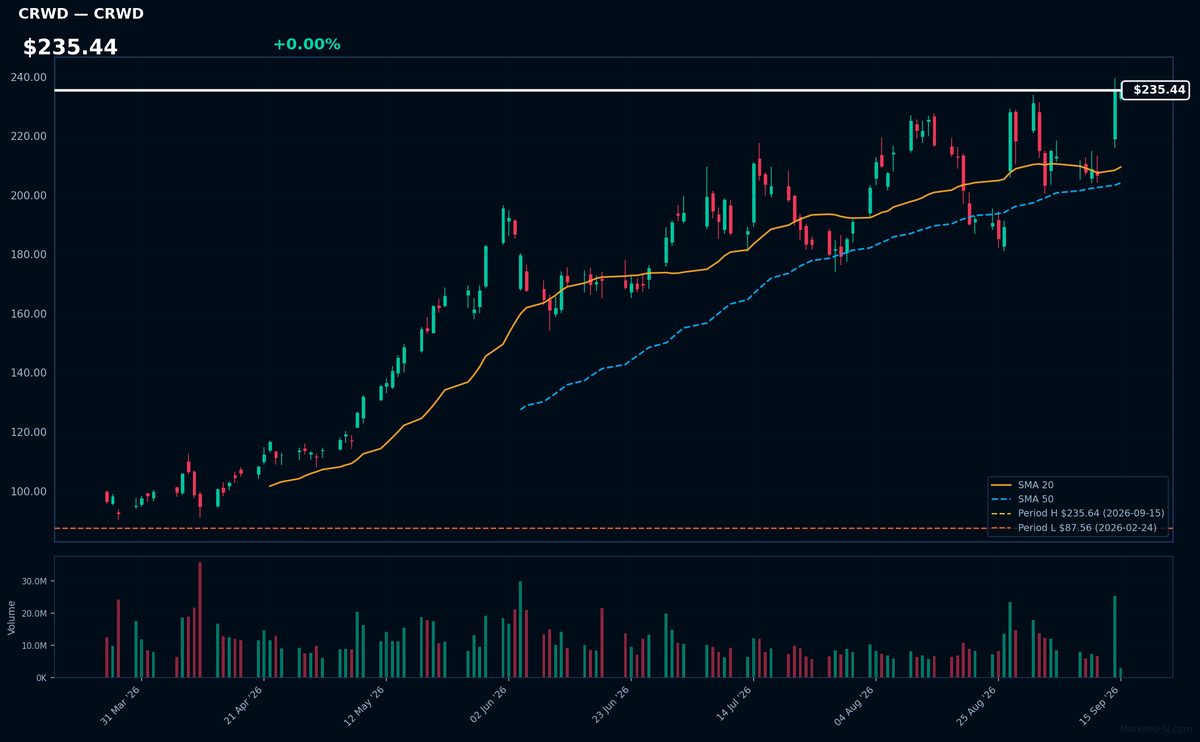Click the 23 Jun '26 date label
Screen dimensions: 1200x742
pyautogui.click(x=610, y=705)
